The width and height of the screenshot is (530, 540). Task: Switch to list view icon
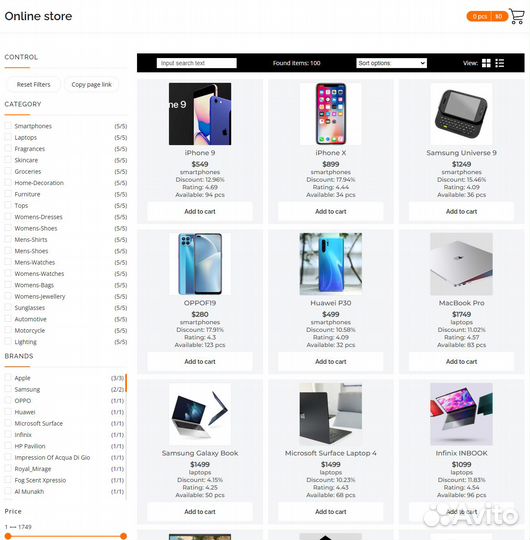pyautogui.click(x=500, y=63)
